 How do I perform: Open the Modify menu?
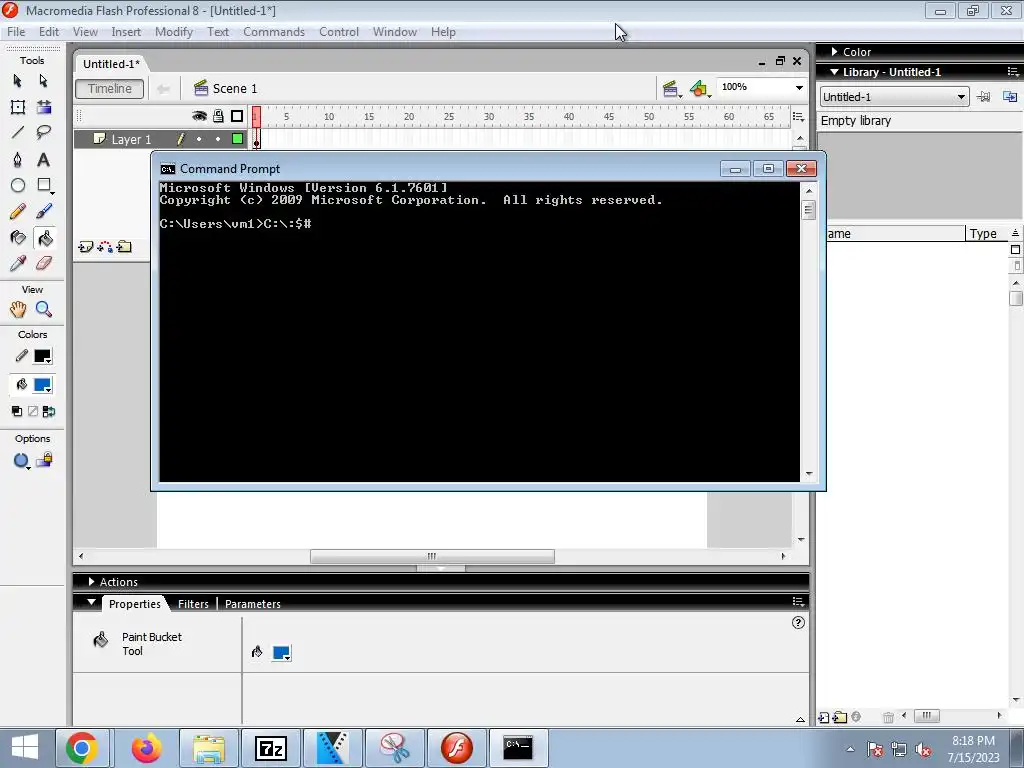174,32
